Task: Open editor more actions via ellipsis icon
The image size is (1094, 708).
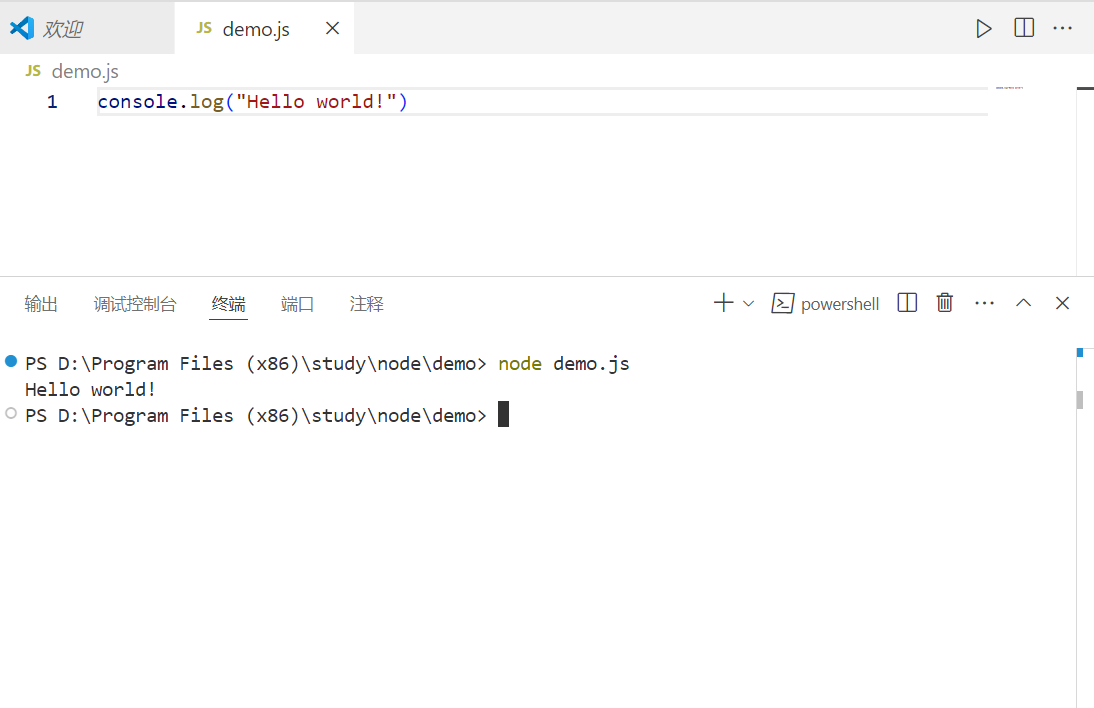Action: pos(1062,28)
